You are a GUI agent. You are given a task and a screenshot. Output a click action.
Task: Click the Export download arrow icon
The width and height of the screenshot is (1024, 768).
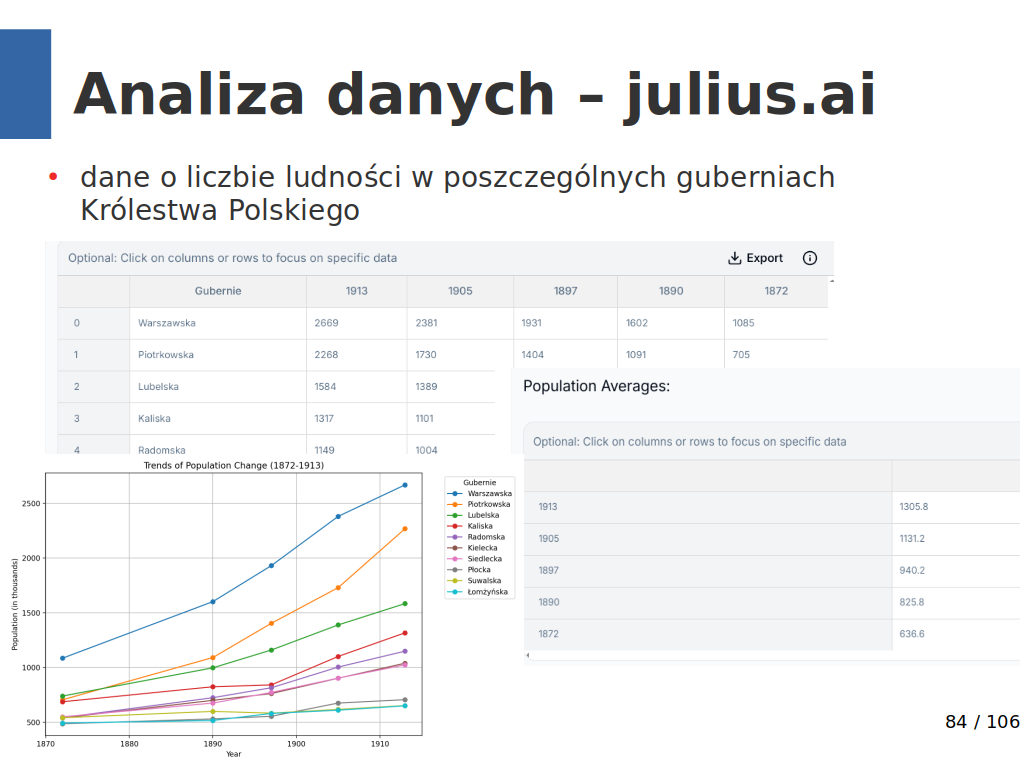tap(735, 258)
